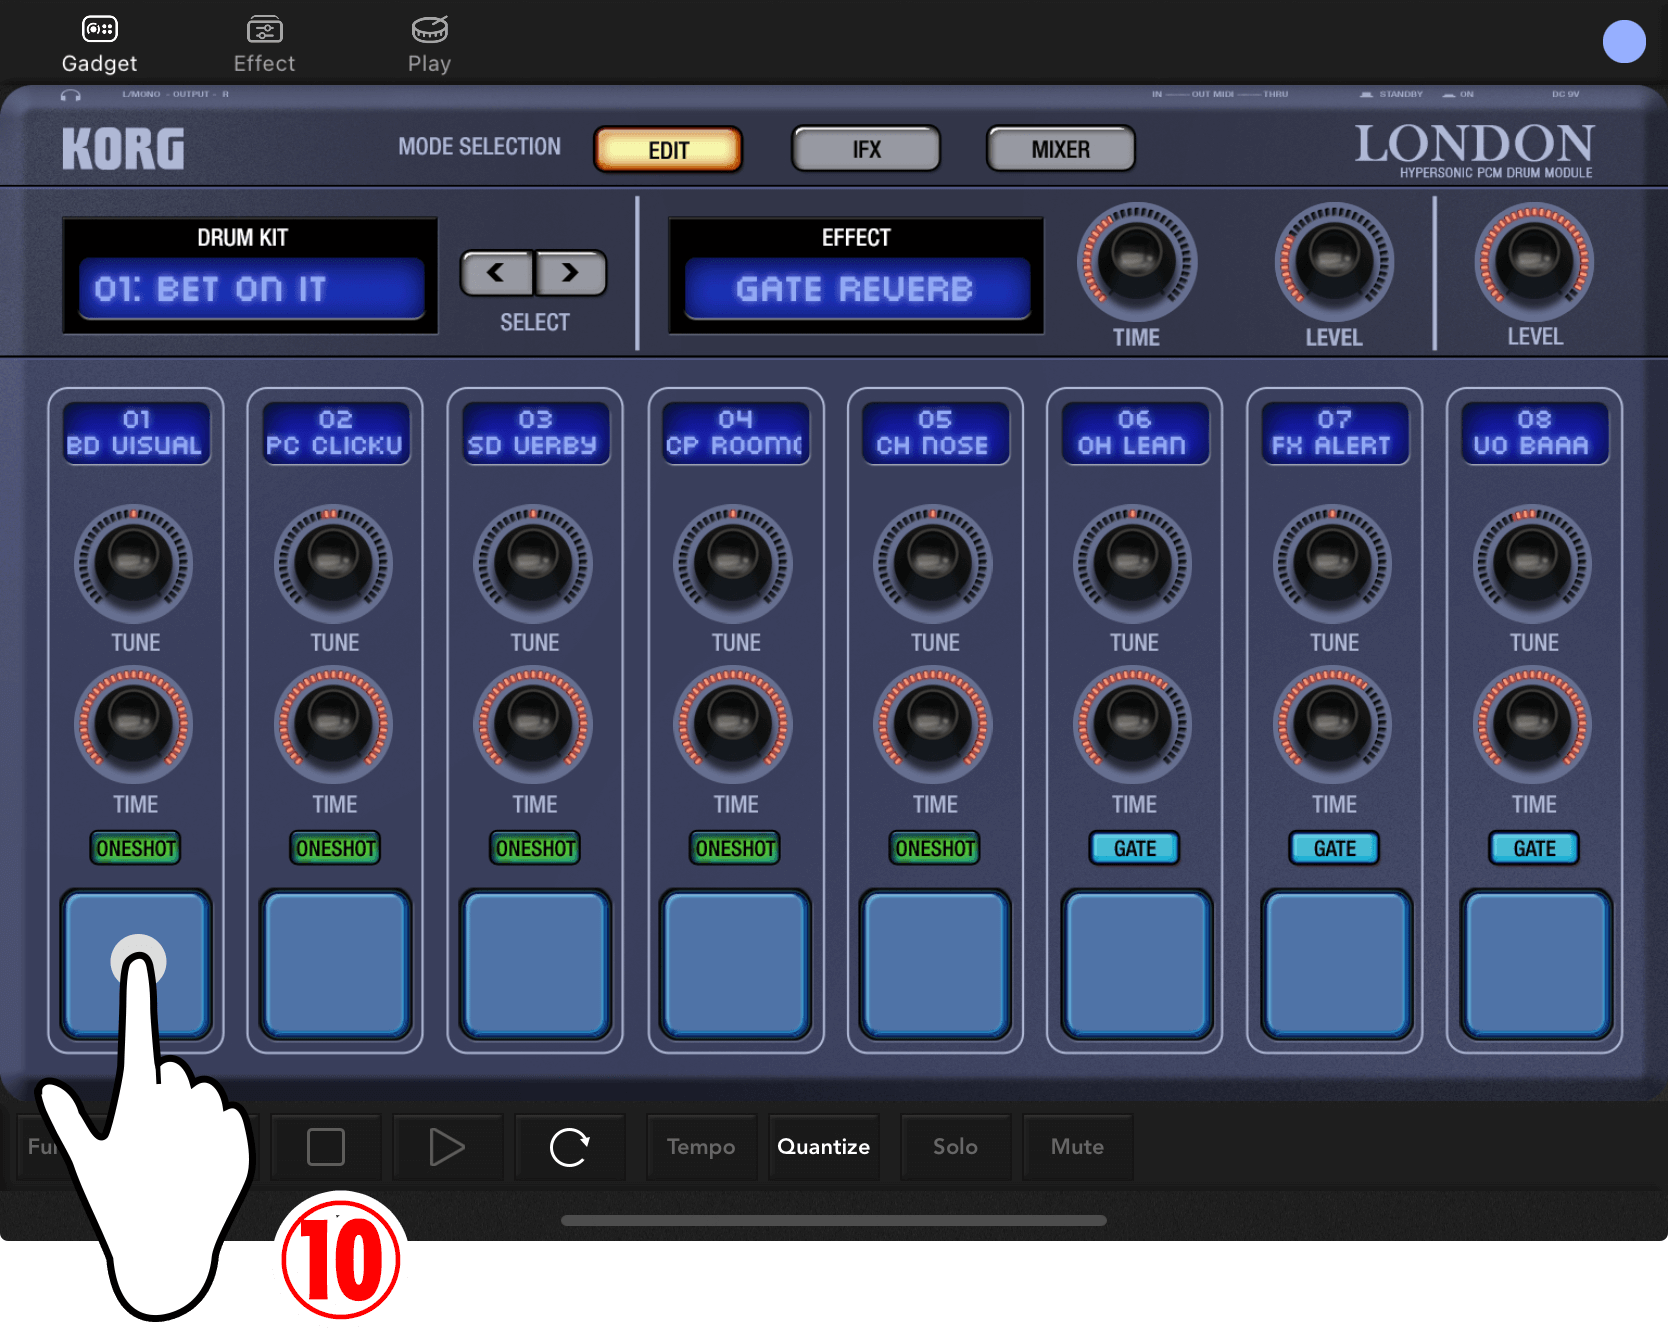
Task: Tap the channel 04 drum pad
Action: point(736,965)
